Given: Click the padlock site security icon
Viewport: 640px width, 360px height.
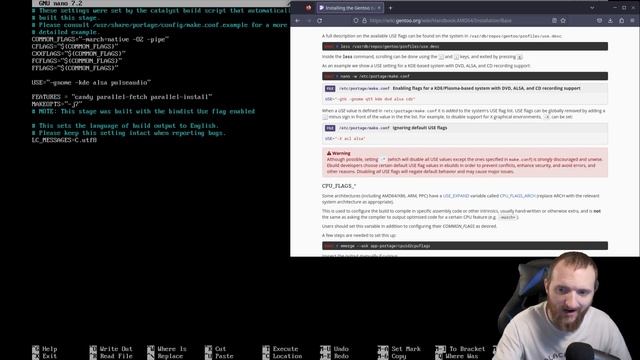Looking at the screenshot, I should point(364,20).
